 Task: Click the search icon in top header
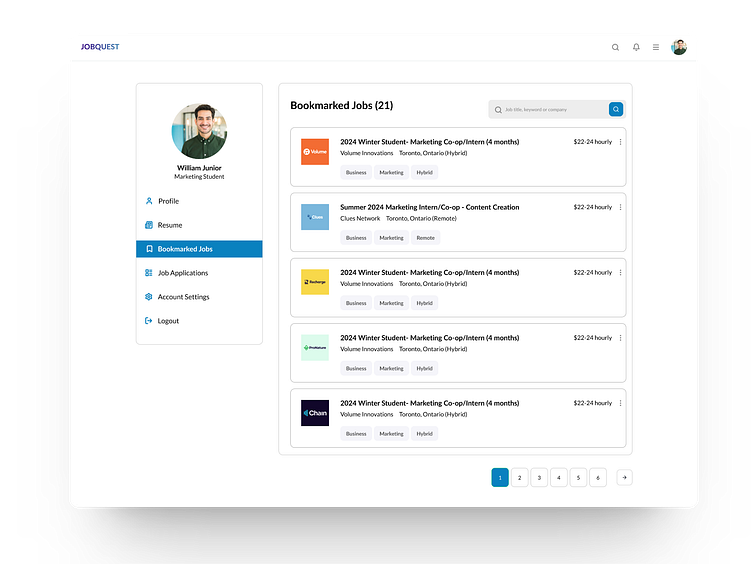pyautogui.click(x=615, y=47)
